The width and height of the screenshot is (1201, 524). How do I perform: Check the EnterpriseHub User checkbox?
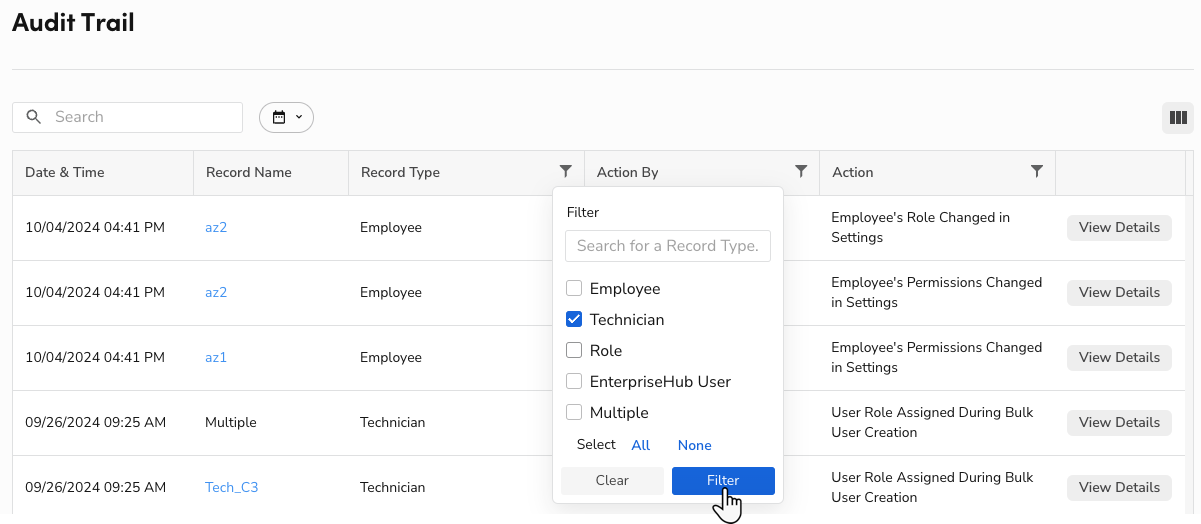(x=574, y=381)
